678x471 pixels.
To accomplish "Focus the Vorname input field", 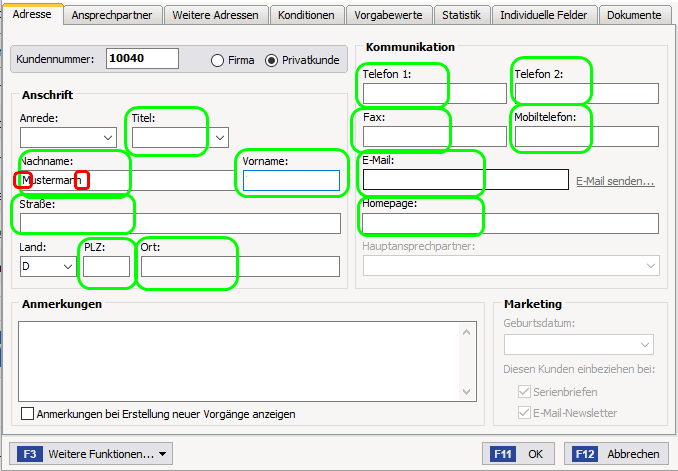I will [291, 180].
